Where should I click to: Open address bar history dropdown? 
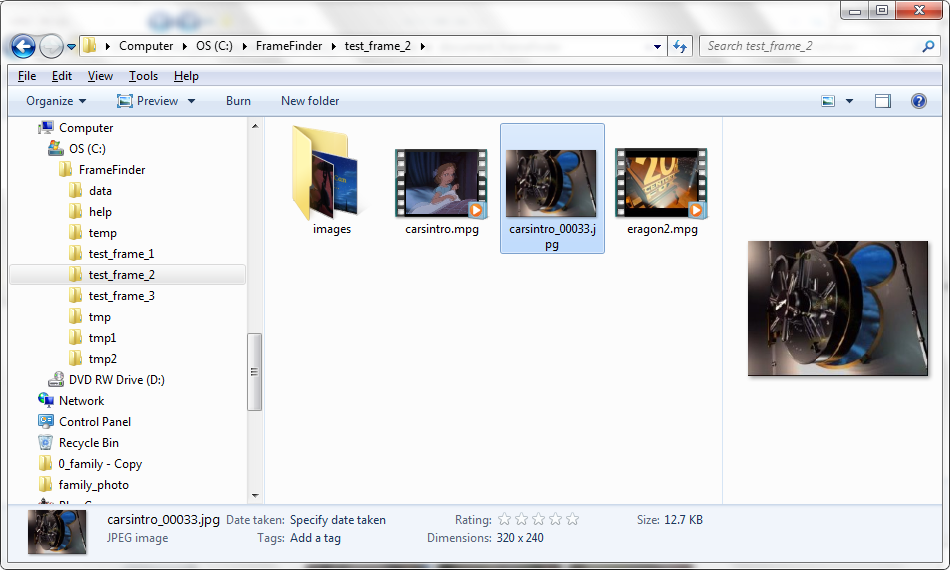(657, 47)
